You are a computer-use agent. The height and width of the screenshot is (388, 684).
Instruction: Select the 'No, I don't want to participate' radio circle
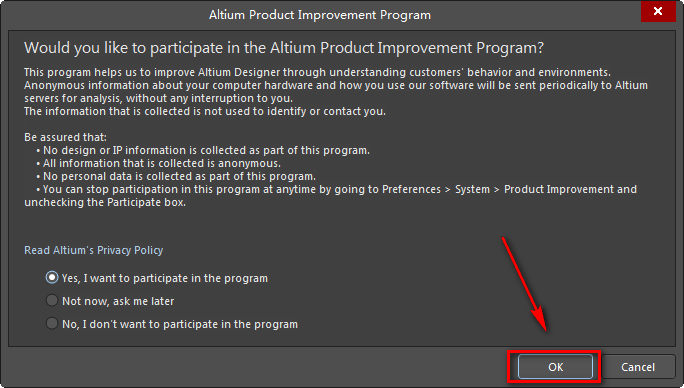52,323
